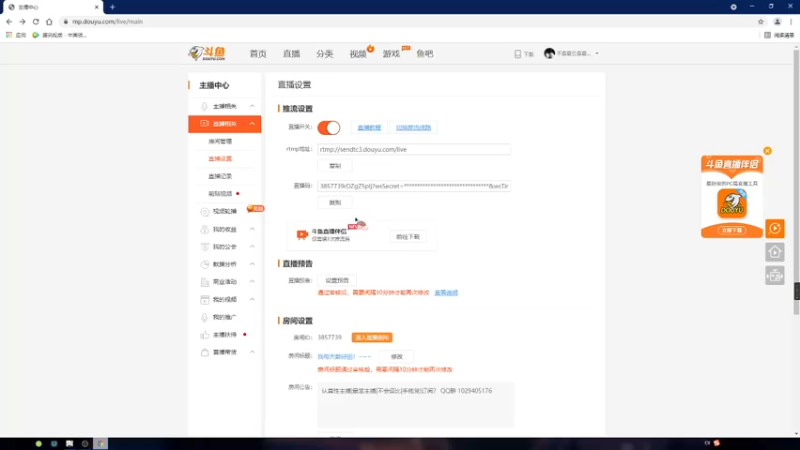Viewport: 800px width, 450px height.
Task: Toggle the 直播开关 live switch
Action: pos(329,128)
